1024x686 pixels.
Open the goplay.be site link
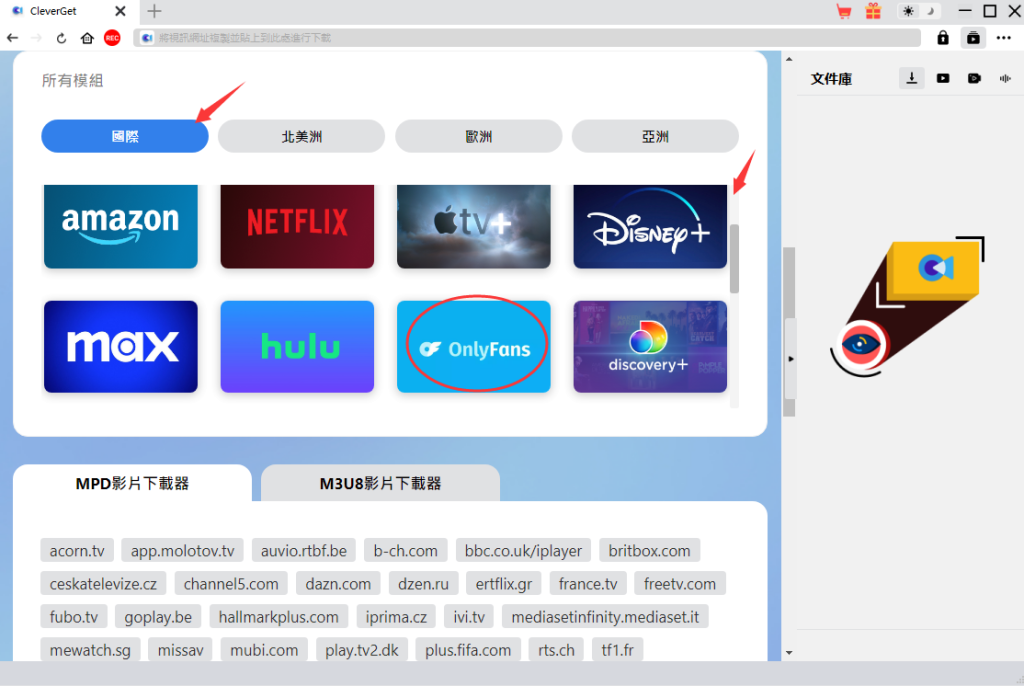pyautogui.click(x=158, y=617)
